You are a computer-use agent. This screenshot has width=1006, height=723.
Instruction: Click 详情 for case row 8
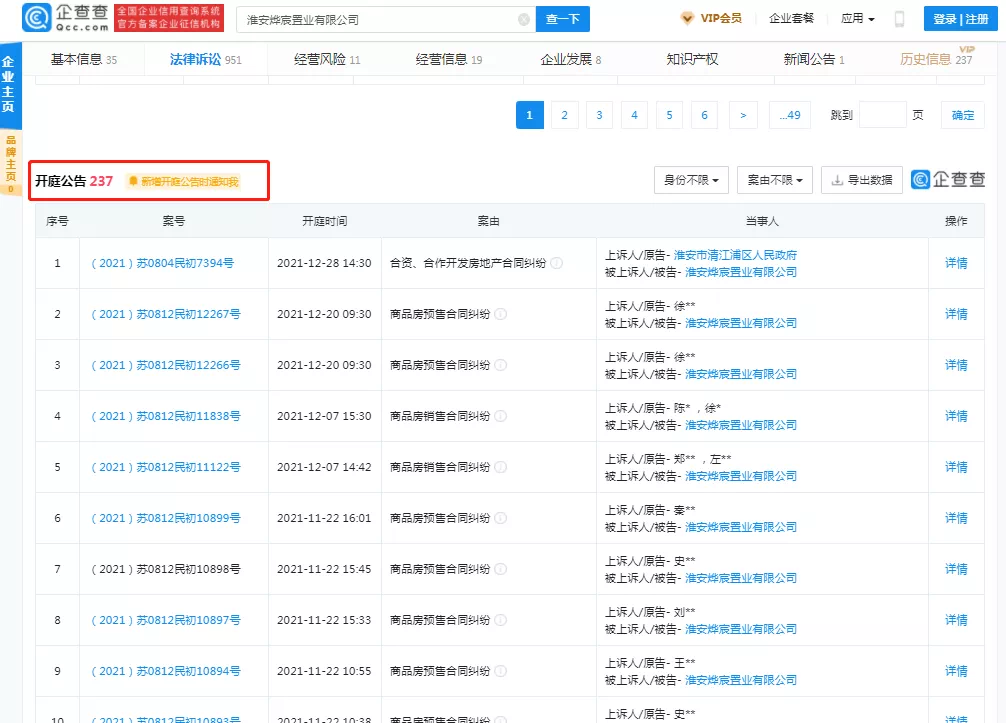pyautogui.click(x=956, y=620)
